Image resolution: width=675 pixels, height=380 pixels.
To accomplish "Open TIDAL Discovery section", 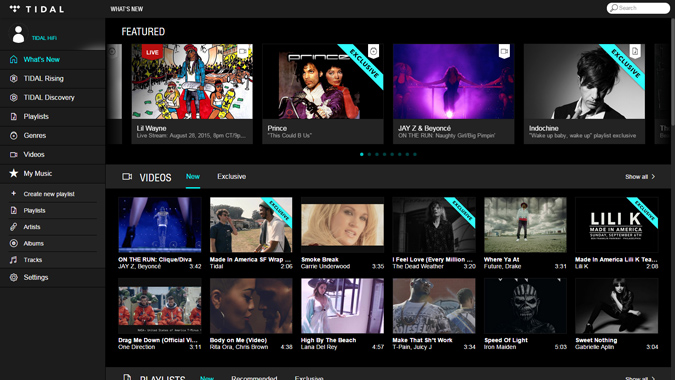I will (x=49, y=97).
